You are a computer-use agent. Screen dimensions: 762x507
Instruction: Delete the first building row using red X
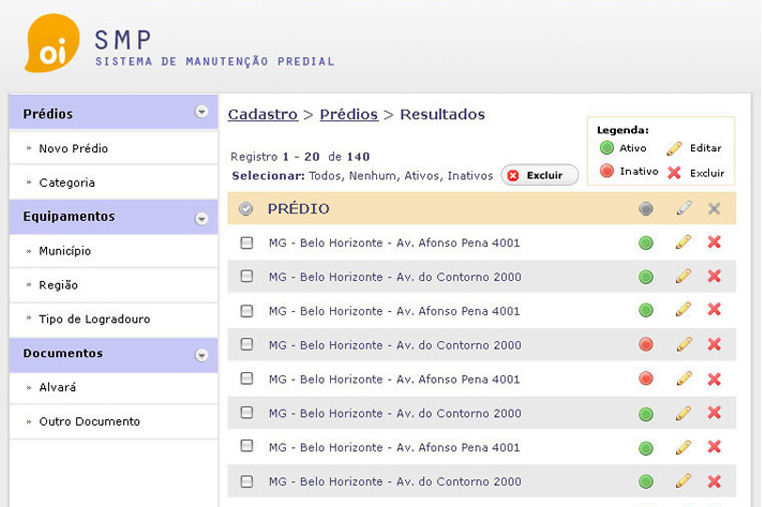(x=714, y=242)
